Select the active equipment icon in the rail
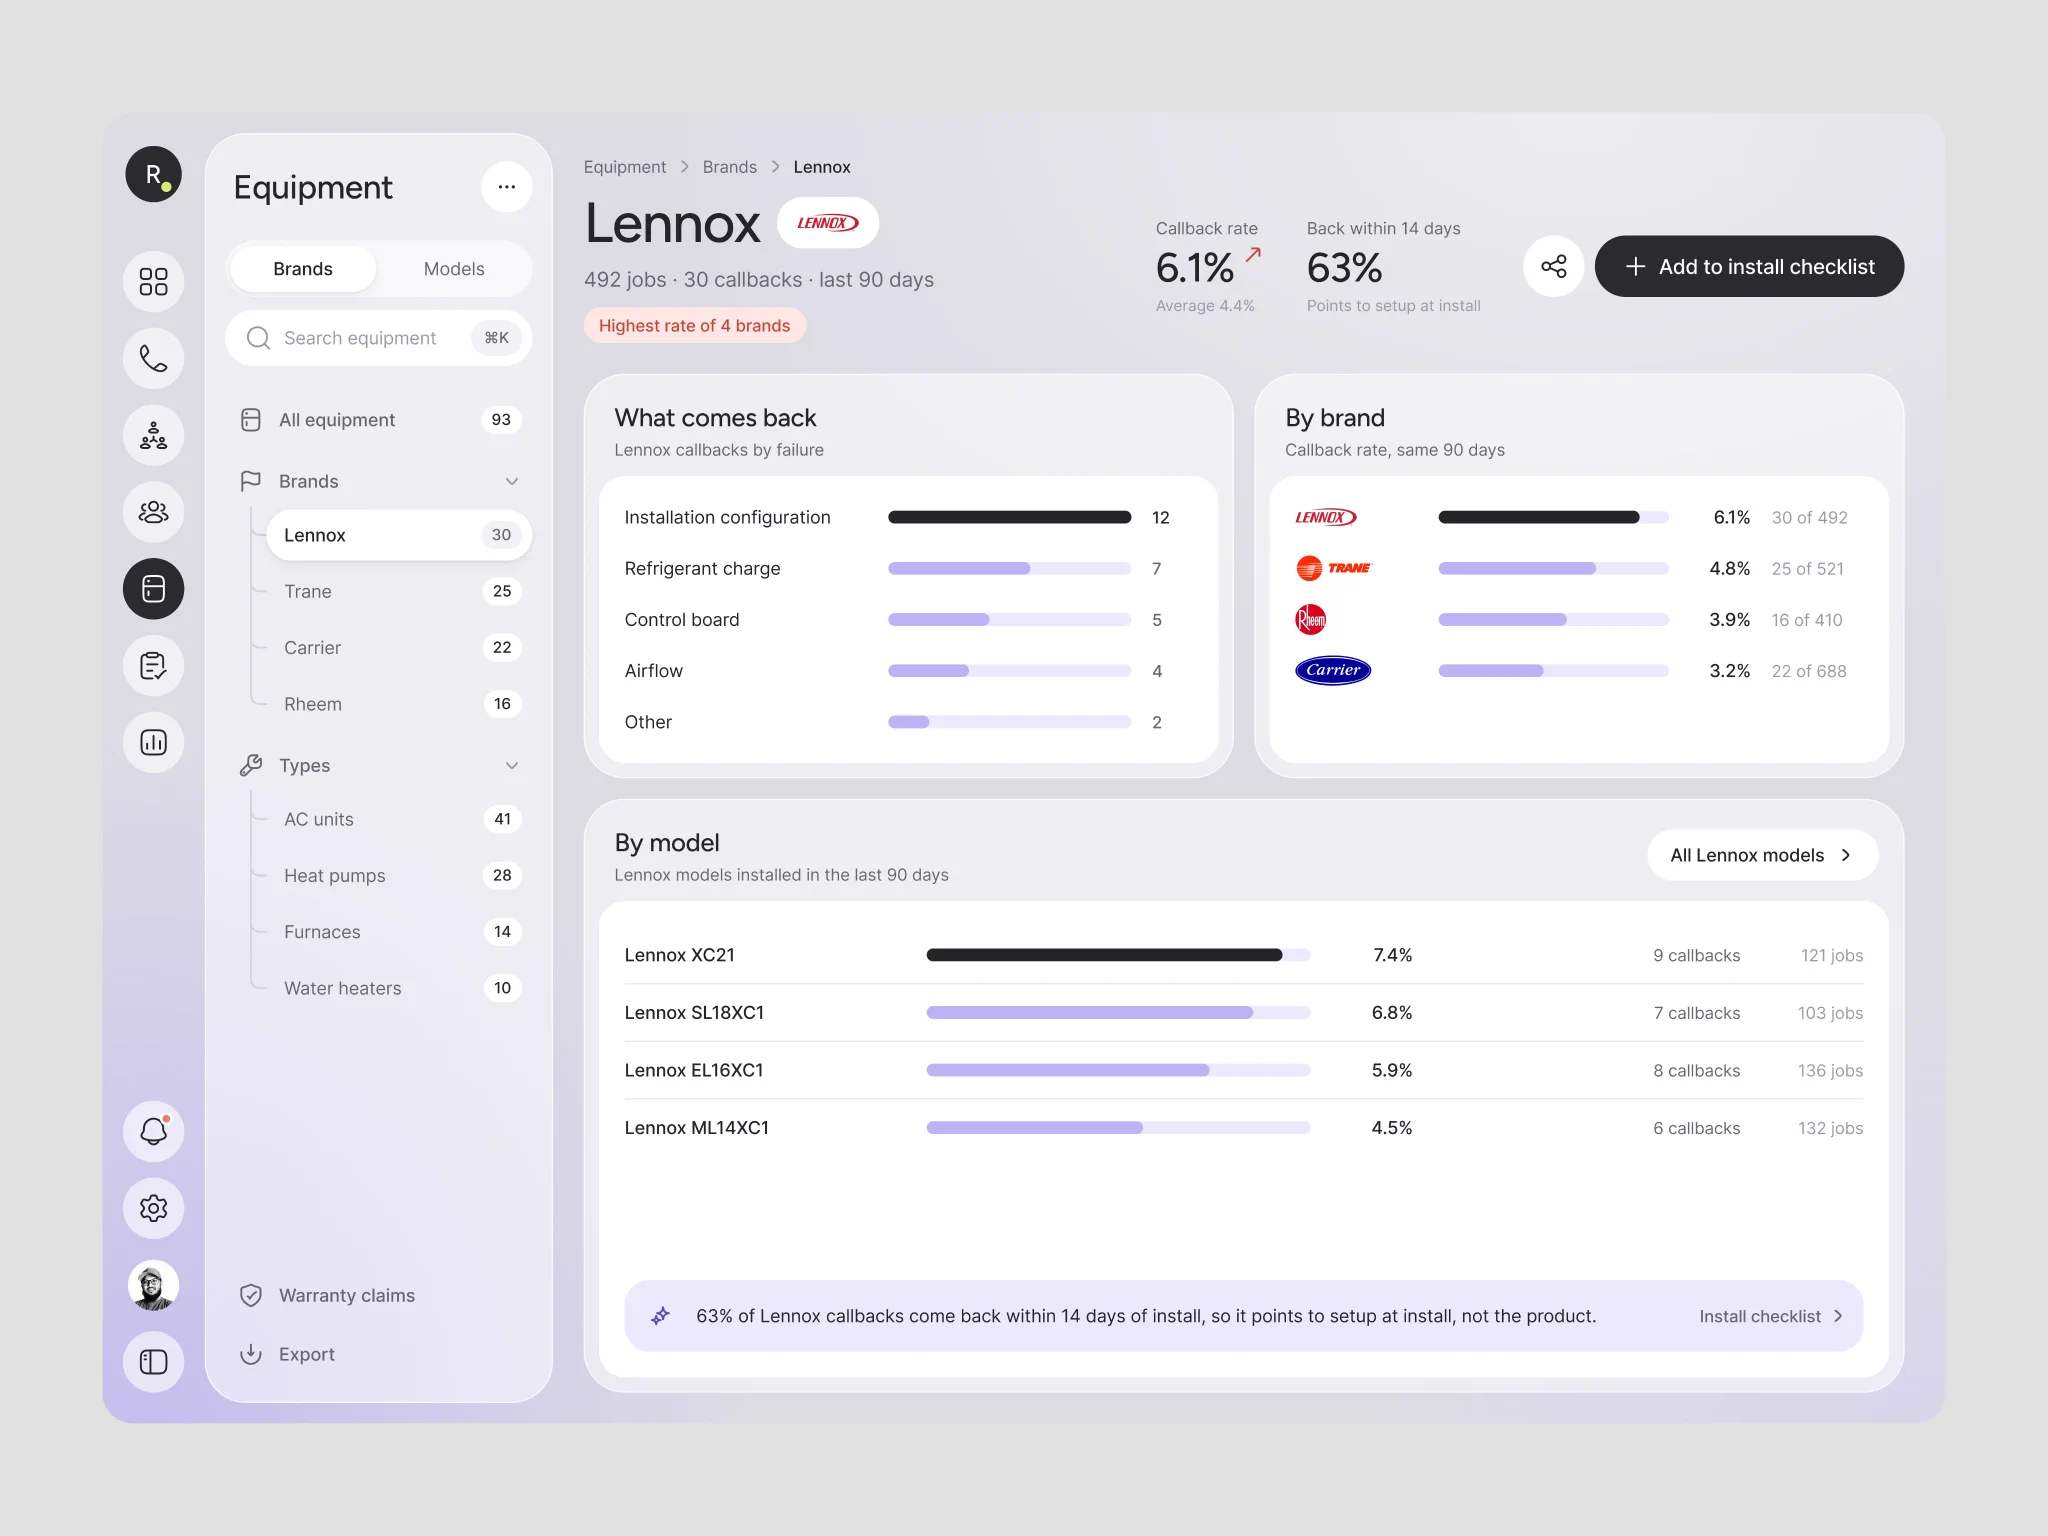The image size is (2048, 1536). pyautogui.click(x=153, y=589)
